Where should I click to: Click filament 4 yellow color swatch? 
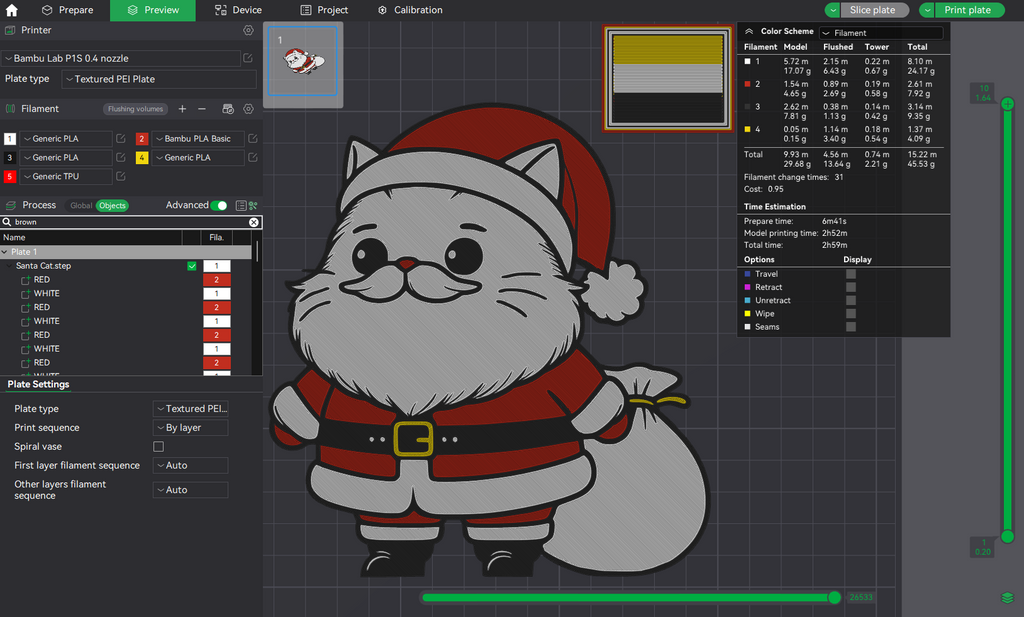click(x=142, y=157)
